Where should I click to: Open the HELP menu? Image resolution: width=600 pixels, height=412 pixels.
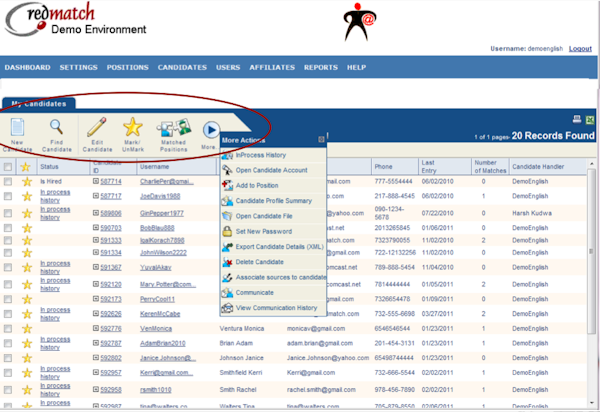356,67
